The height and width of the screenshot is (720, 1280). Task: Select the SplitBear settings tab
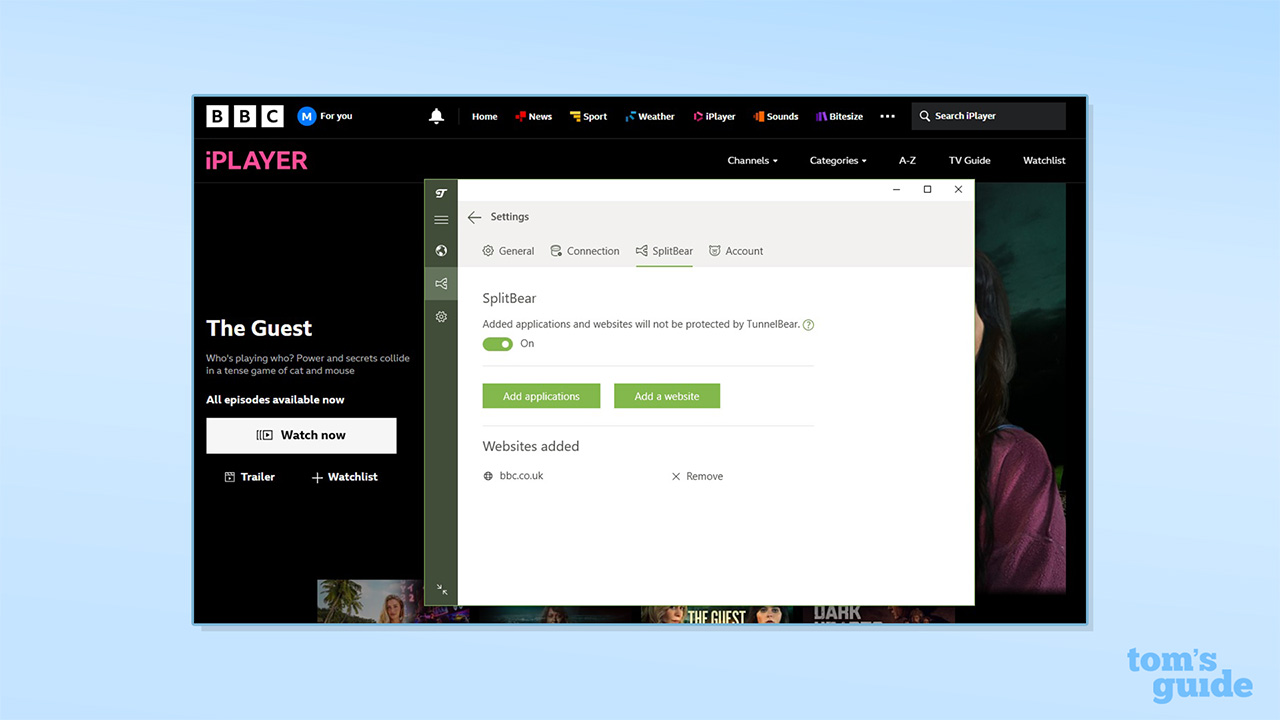click(x=664, y=251)
